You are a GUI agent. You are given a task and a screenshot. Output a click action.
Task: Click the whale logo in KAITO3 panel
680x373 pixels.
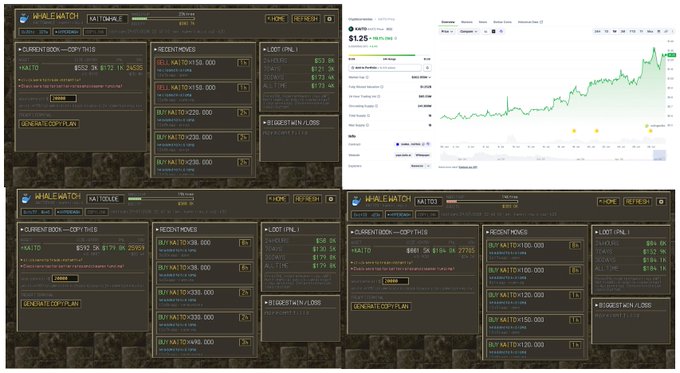(356, 201)
